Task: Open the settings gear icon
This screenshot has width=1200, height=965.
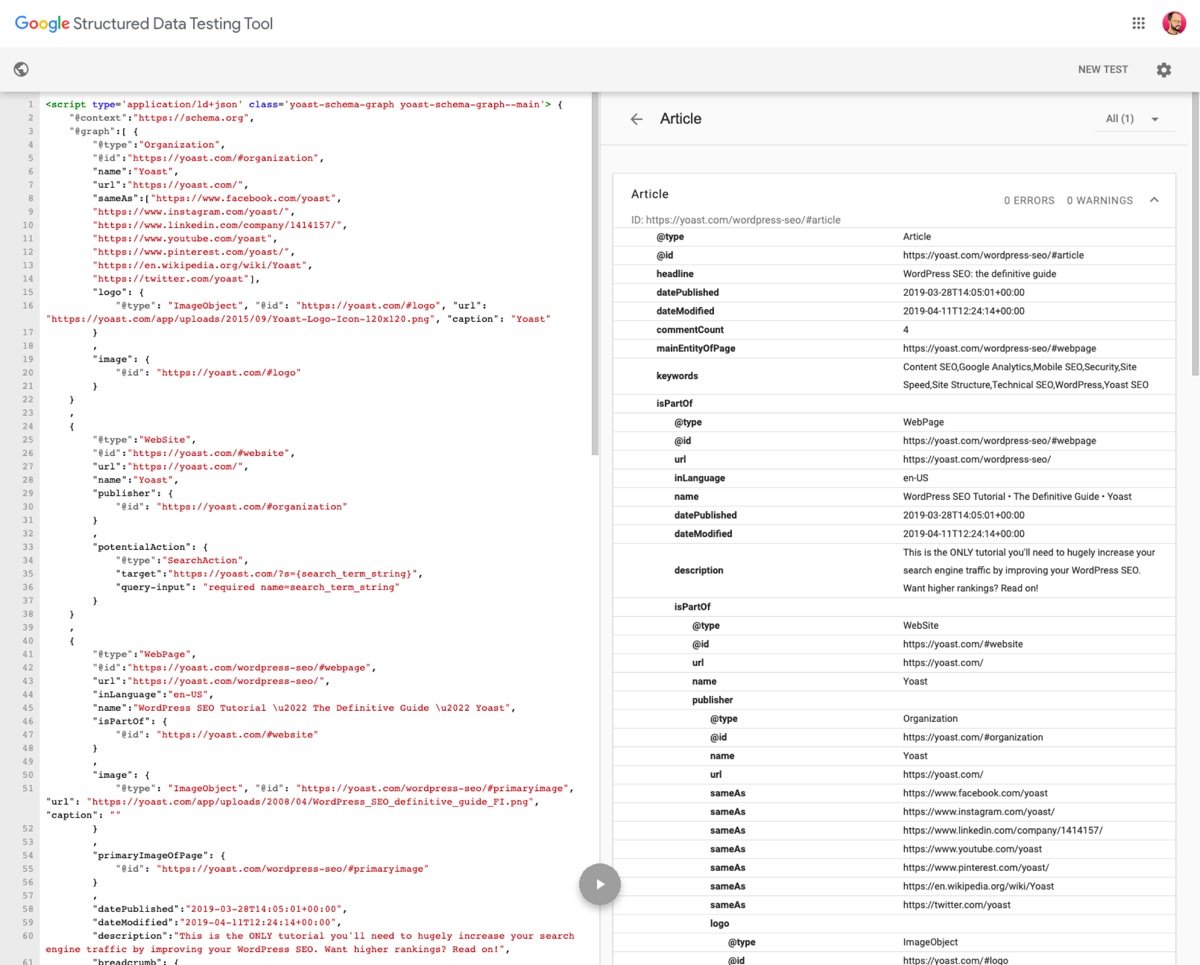Action: click(x=1163, y=70)
